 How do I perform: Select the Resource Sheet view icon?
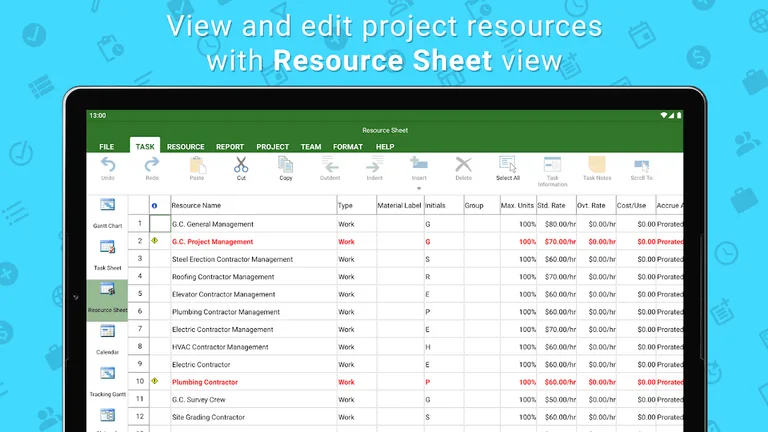[107, 289]
